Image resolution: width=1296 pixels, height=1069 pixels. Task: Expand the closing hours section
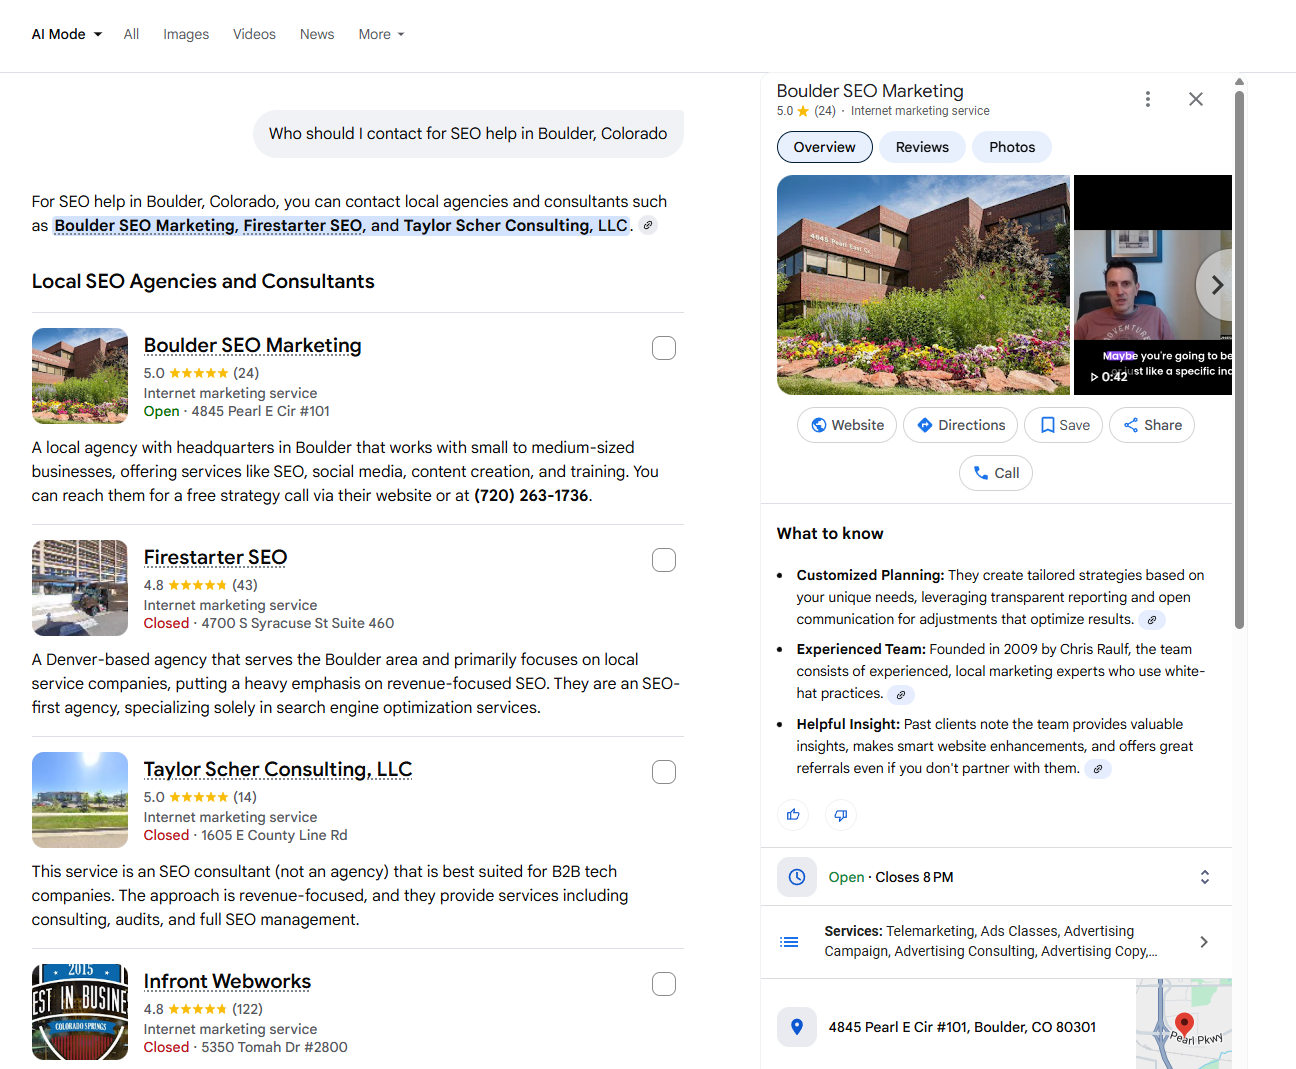click(x=1204, y=877)
